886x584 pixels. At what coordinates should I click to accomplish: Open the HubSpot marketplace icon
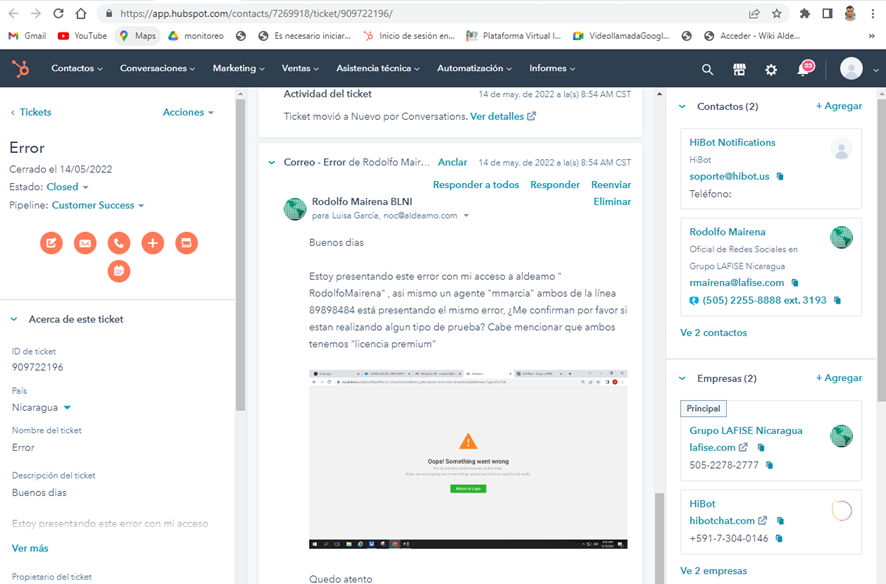739,69
